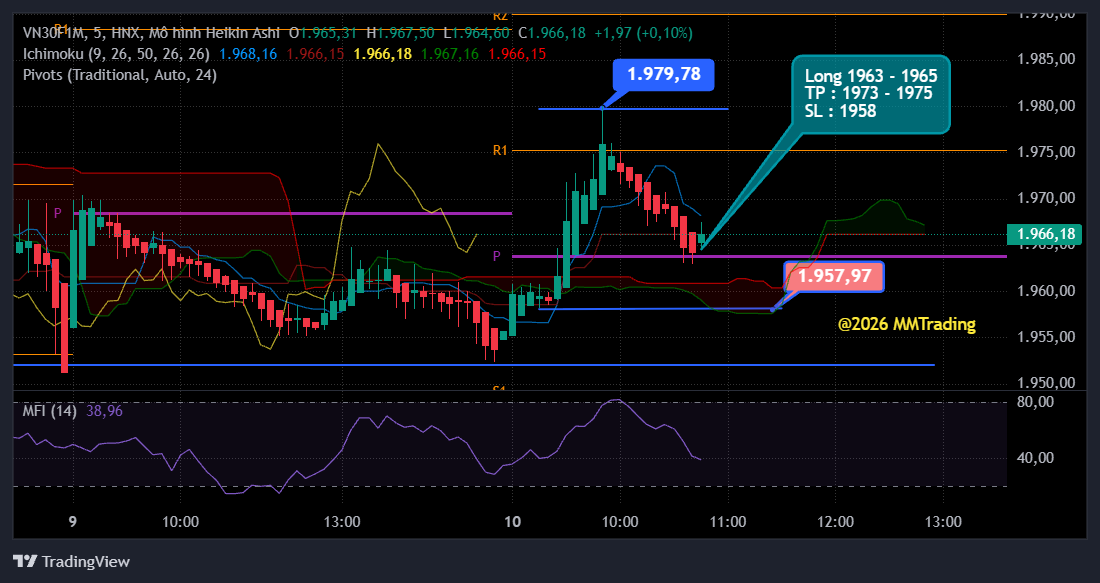Click the Ichimoku (9, 26, 50, 26, 26) legend
Viewport: 1100px width, 583px height.
coord(116,54)
